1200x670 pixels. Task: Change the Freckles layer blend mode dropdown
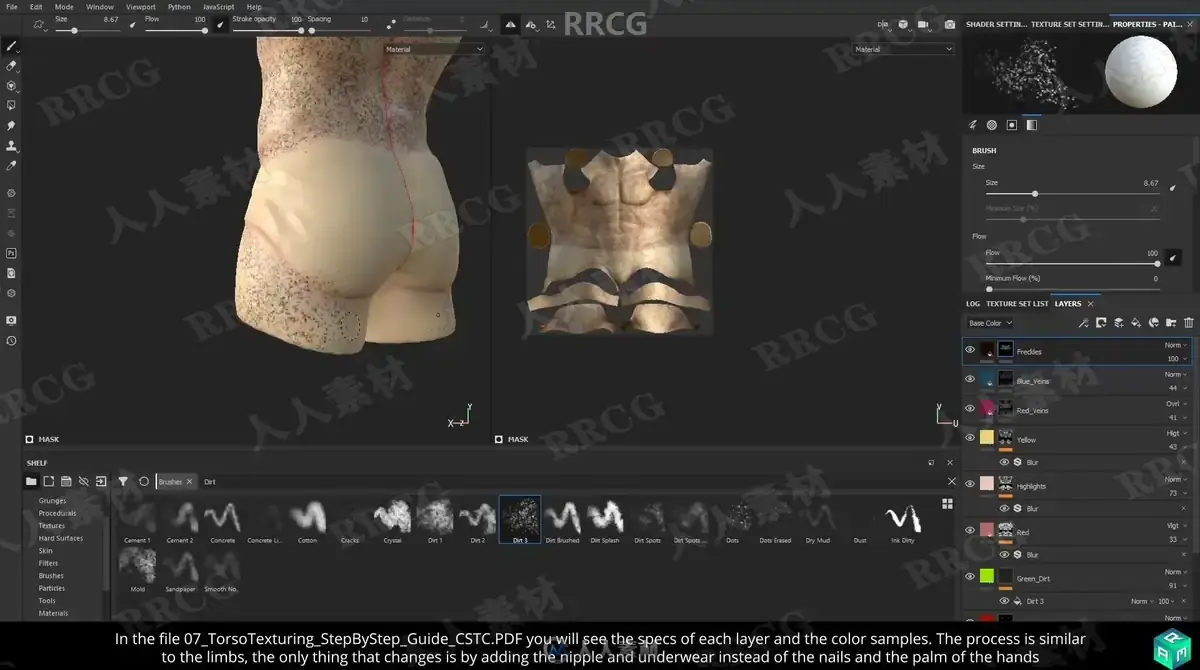pyautogui.click(x=1176, y=345)
